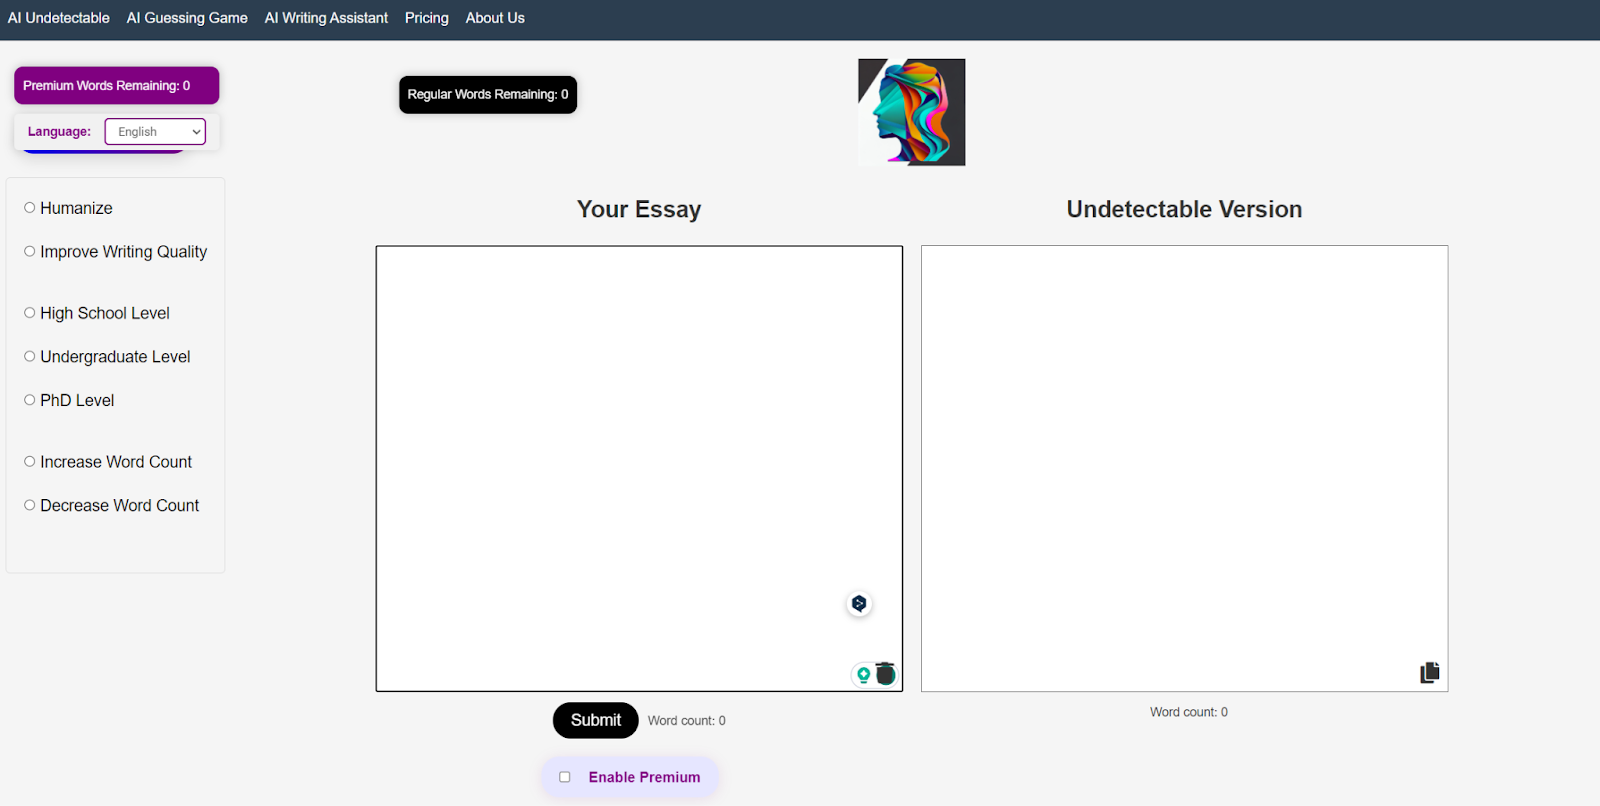The width and height of the screenshot is (1600, 806).
Task: Click inside the Undetectable Version output box
Action: coord(1184,468)
